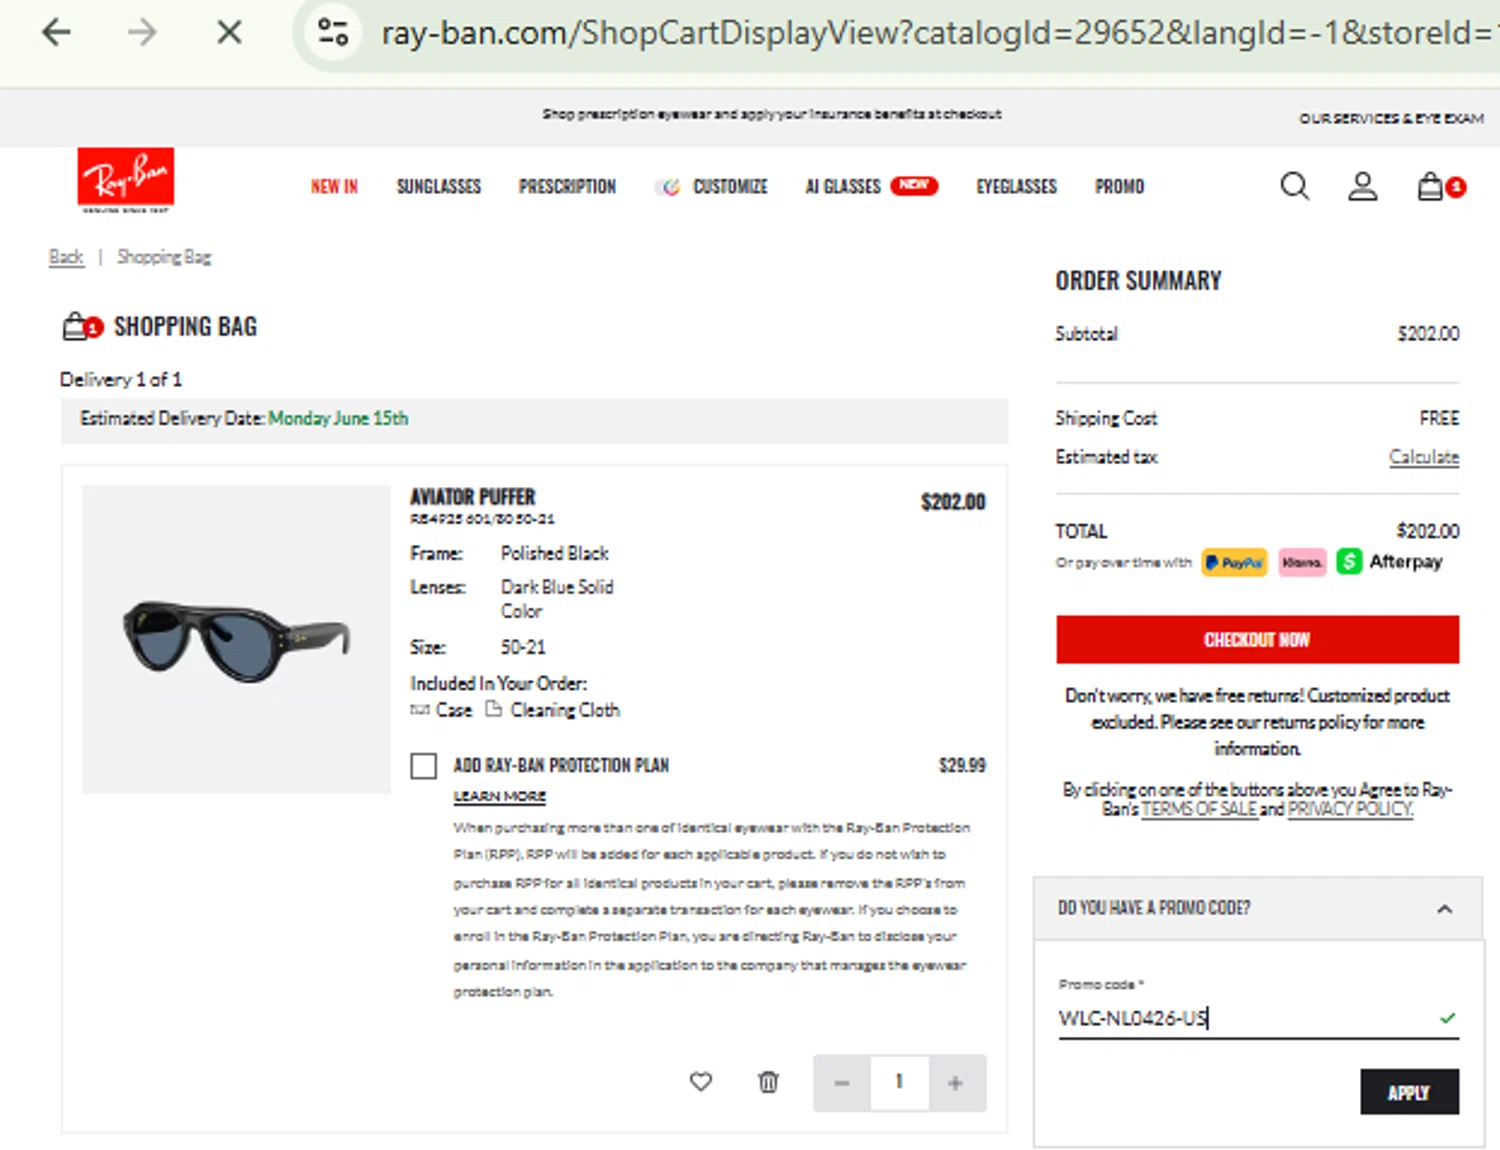The image size is (1500, 1150).
Task: Click the Case icon under included items
Action: pyautogui.click(x=420, y=710)
